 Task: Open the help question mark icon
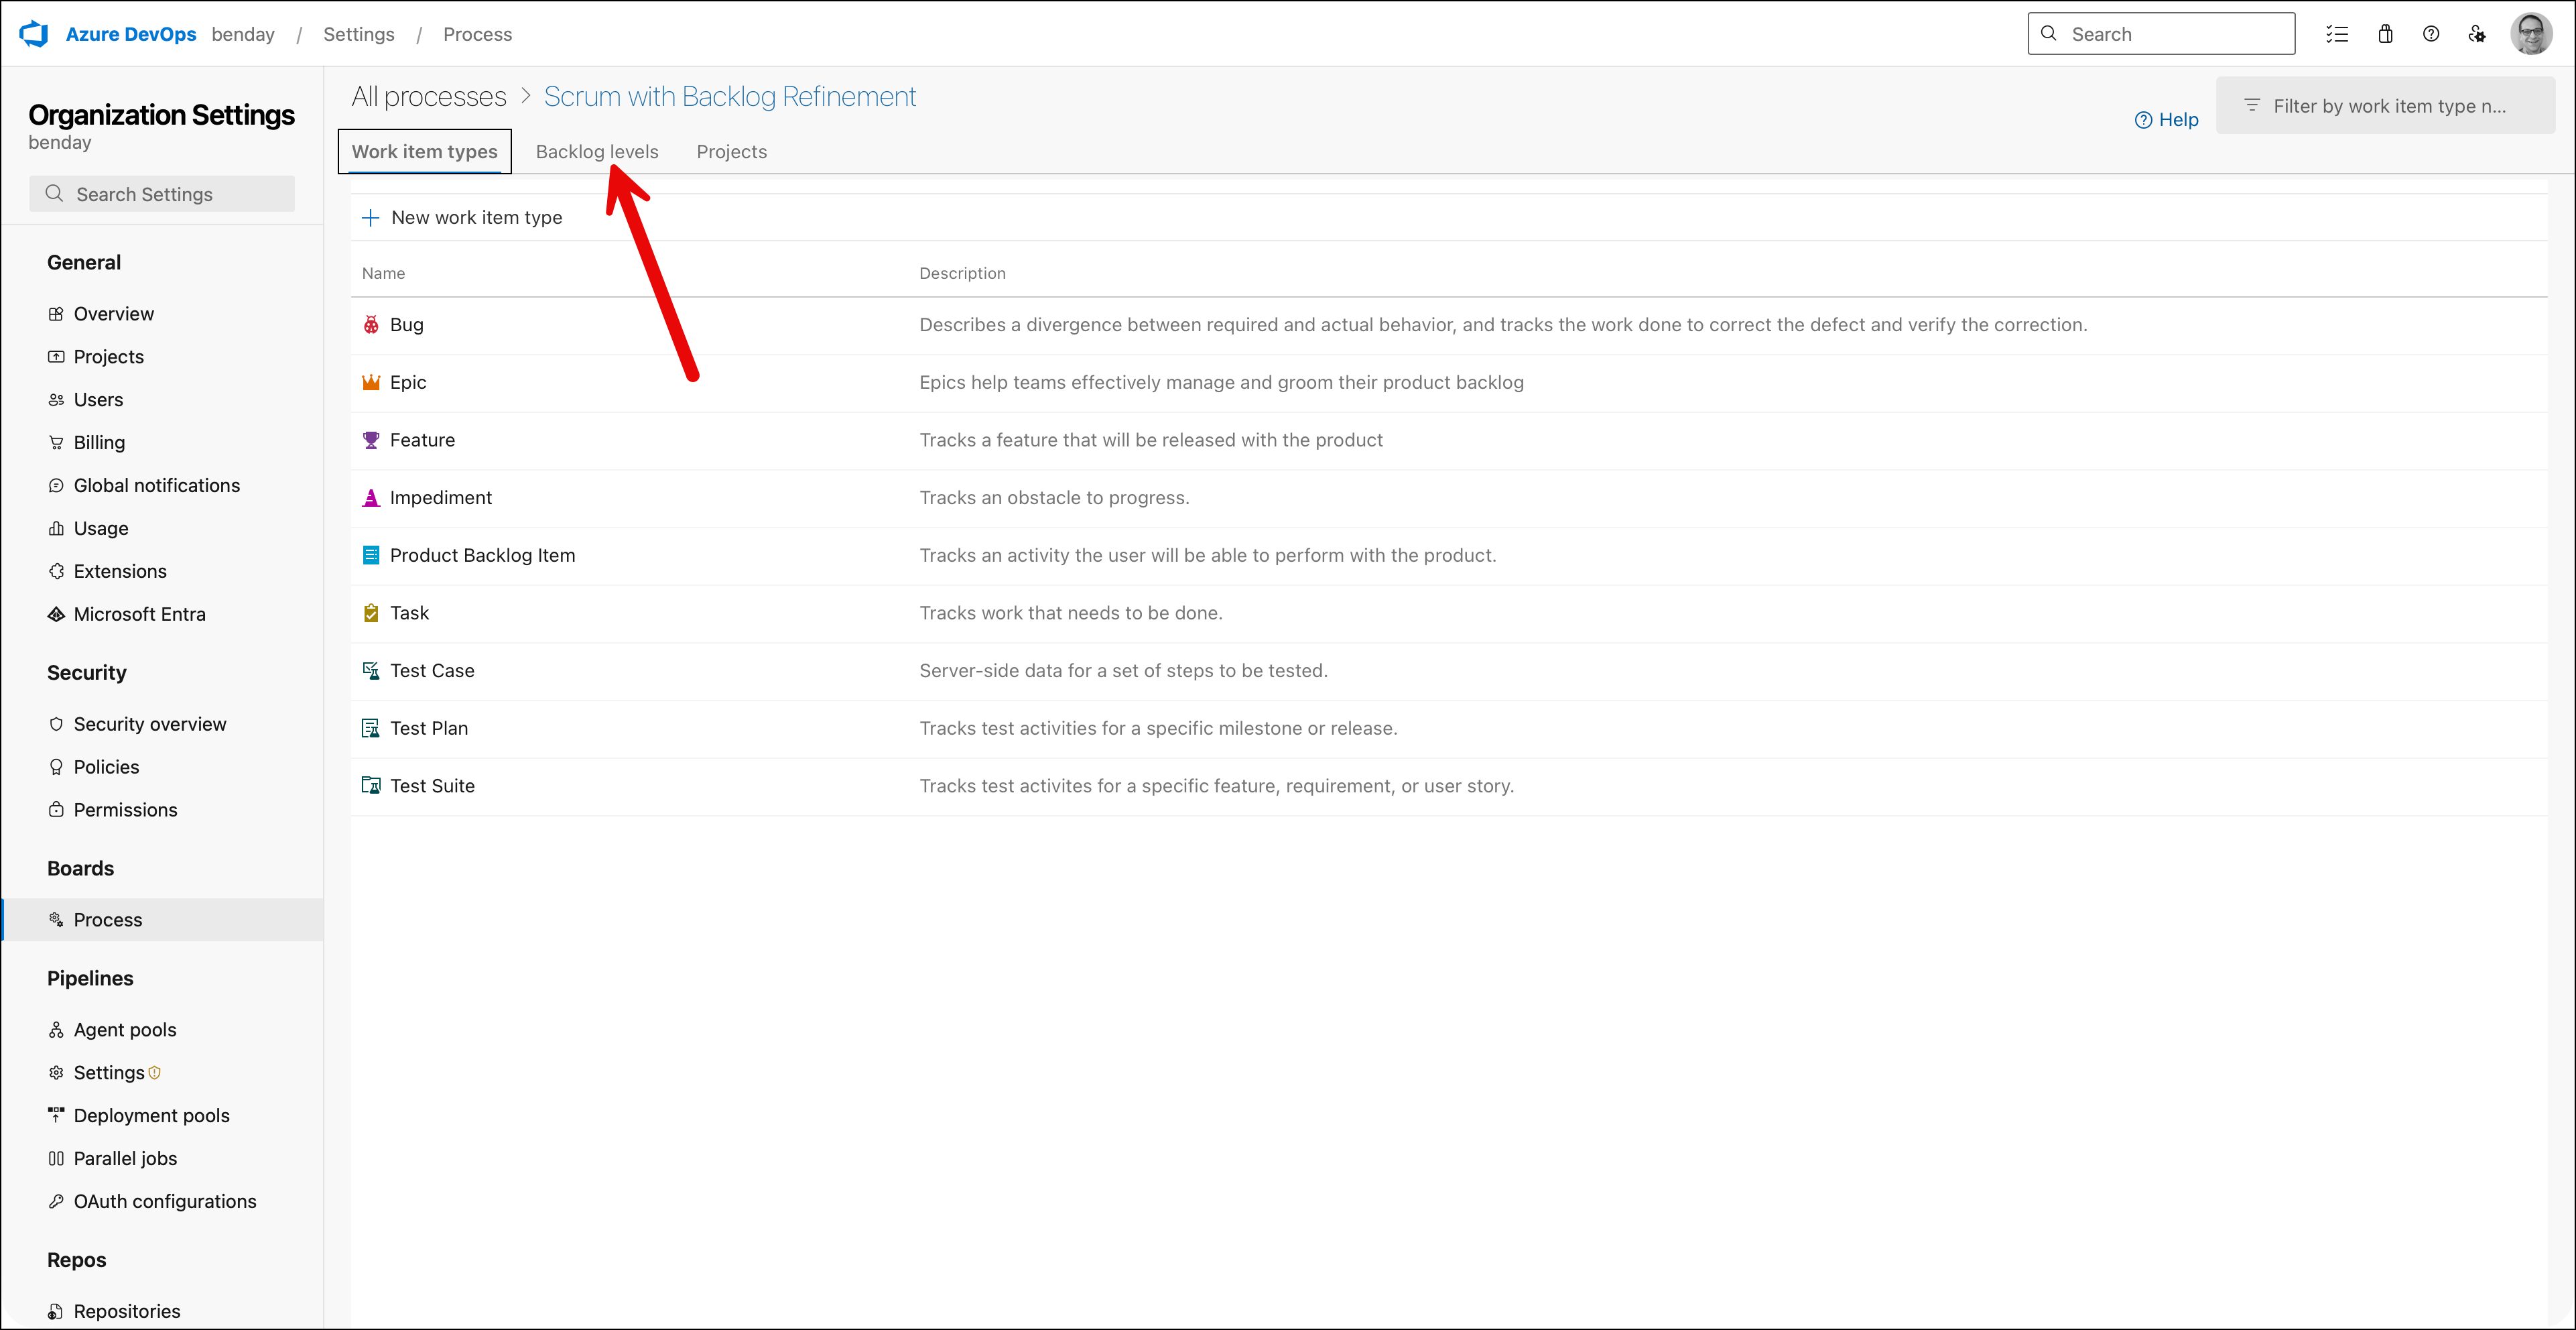pos(2431,33)
